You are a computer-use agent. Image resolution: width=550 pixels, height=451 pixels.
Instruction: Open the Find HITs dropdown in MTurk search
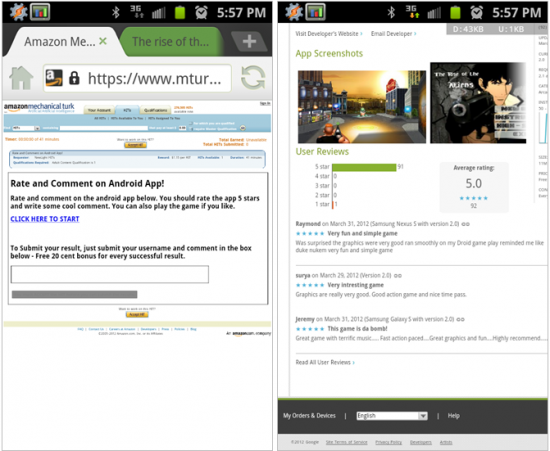[x=26, y=128]
